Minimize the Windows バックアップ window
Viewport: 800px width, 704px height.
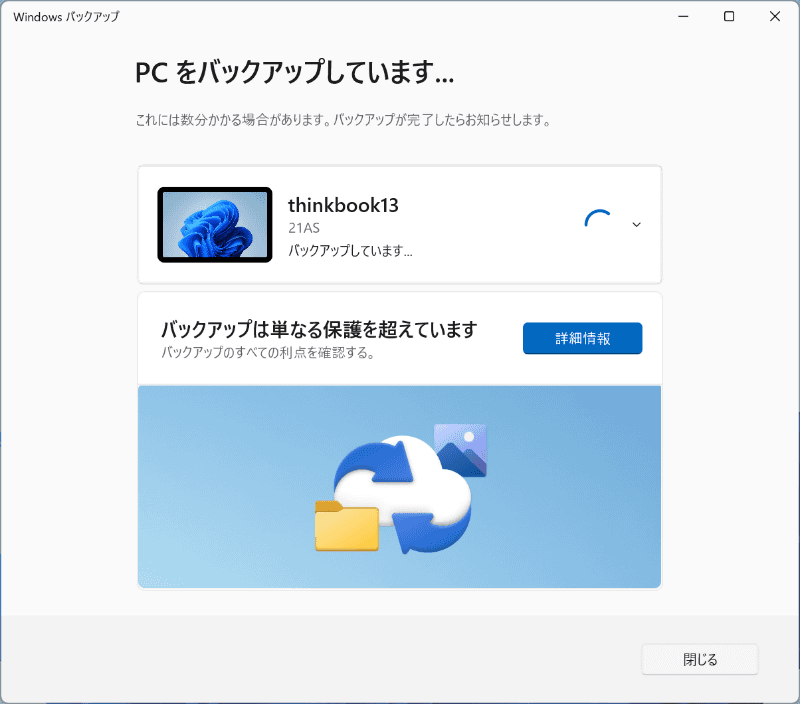682,16
